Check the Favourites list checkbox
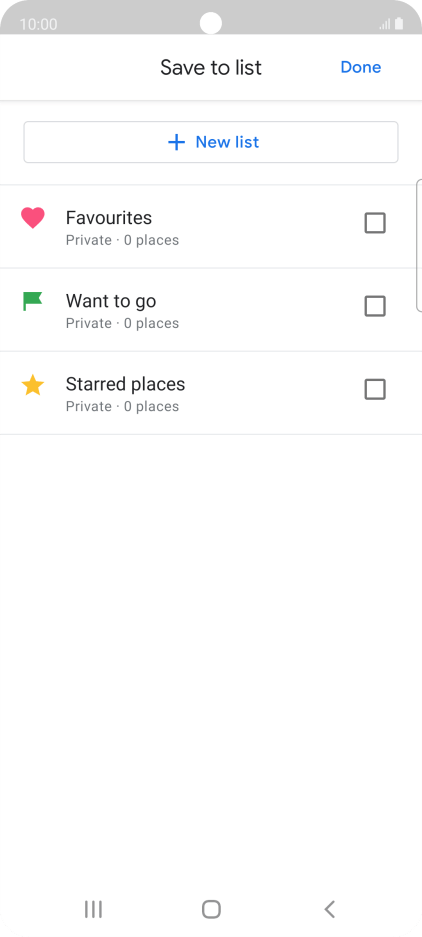 (375, 223)
